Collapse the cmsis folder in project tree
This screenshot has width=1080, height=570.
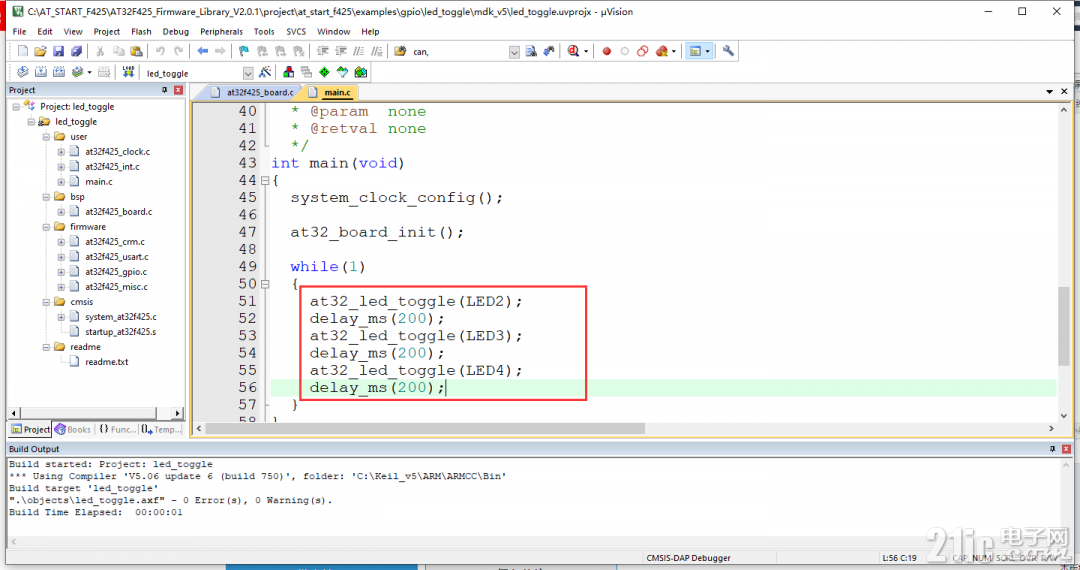coord(46,302)
